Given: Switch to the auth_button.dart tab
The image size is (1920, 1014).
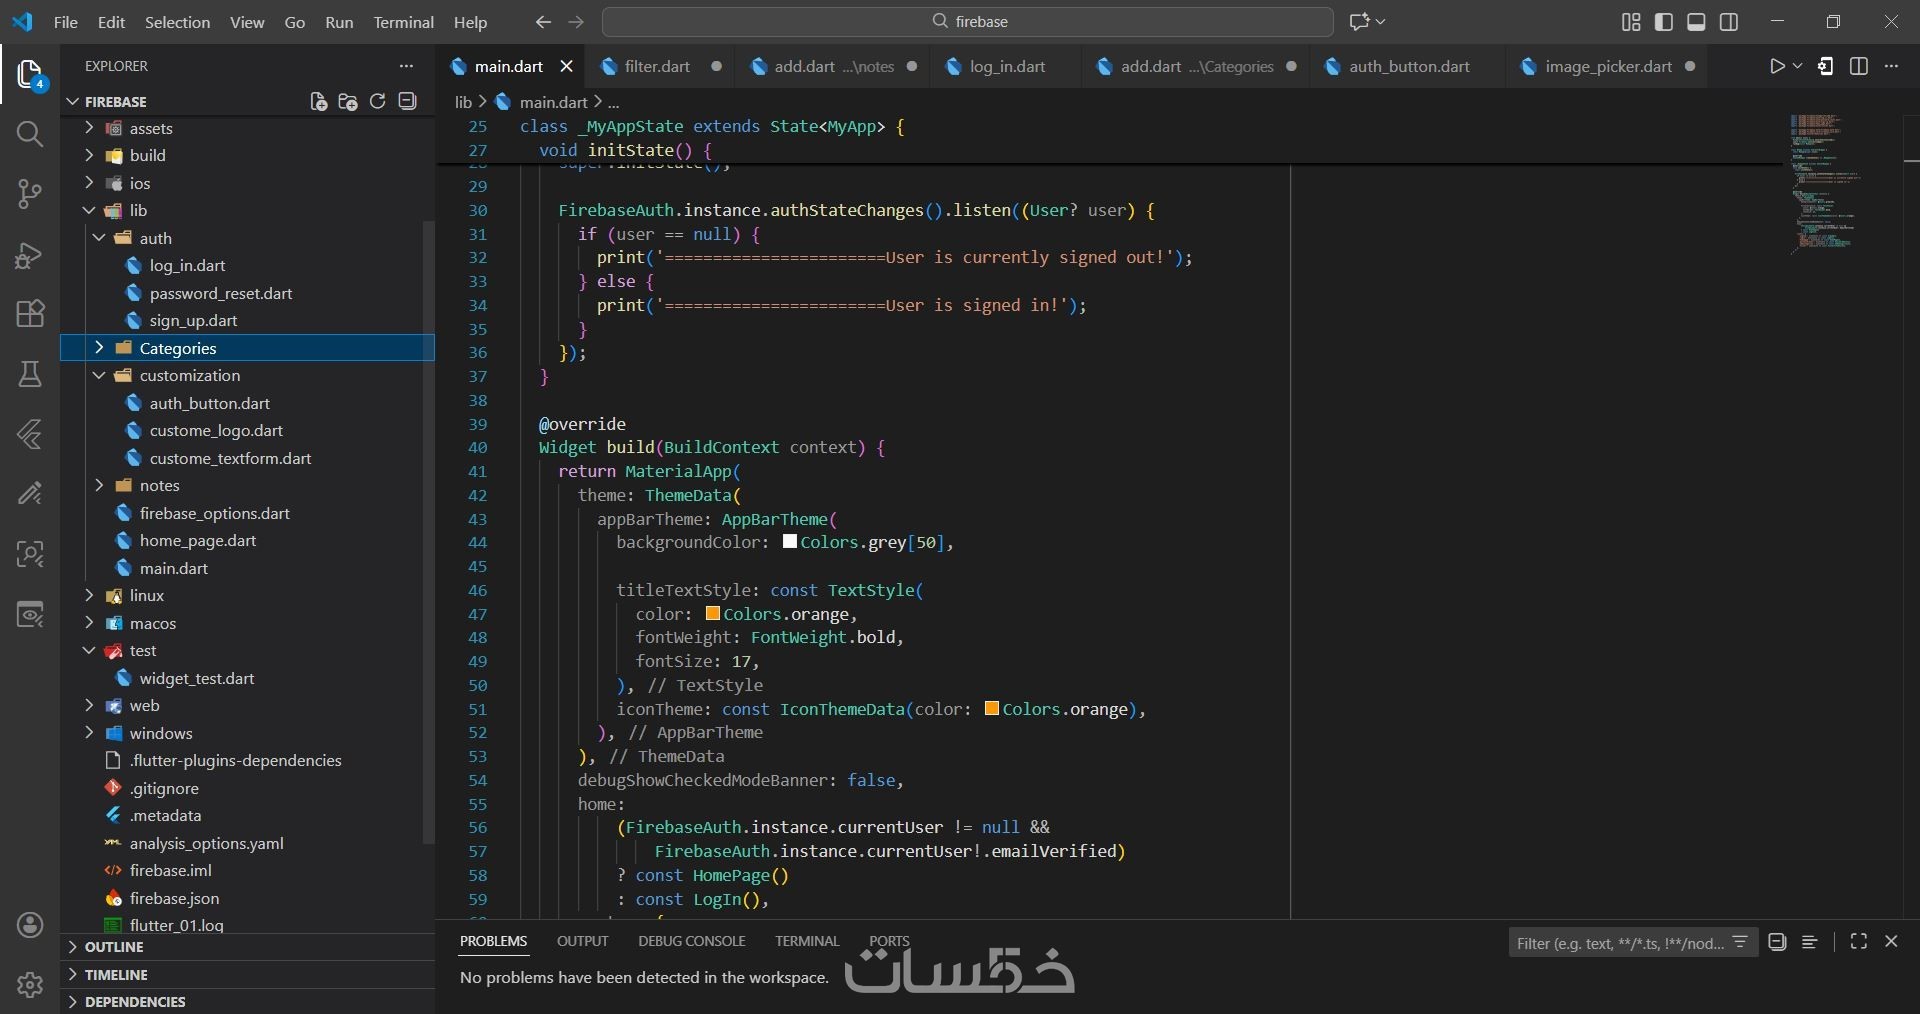Looking at the screenshot, I should (1408, 66).
